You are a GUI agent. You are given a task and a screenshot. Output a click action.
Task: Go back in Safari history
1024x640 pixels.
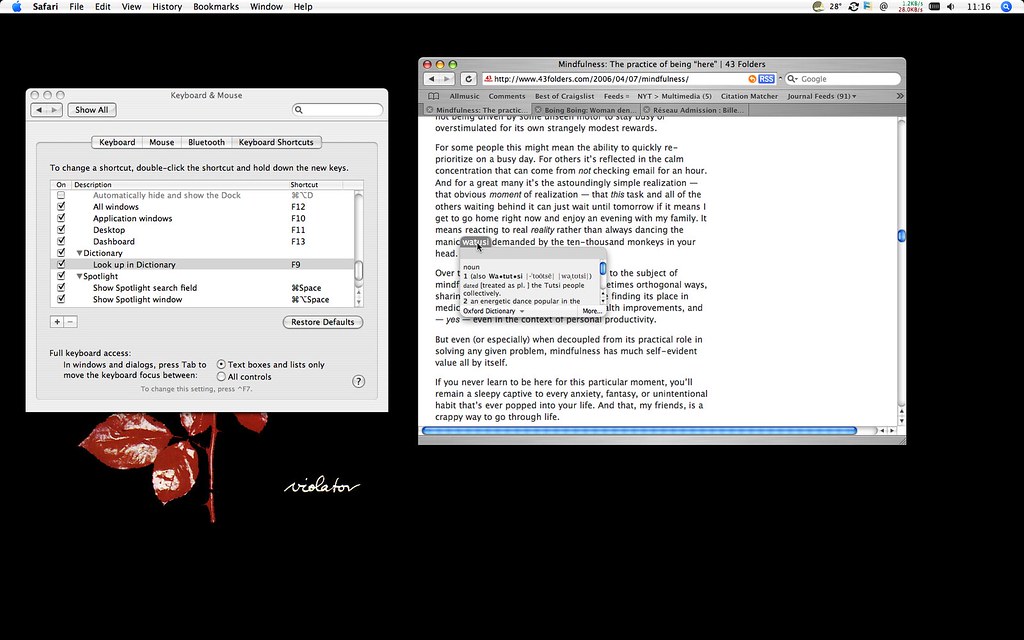[x=431, y=79]
